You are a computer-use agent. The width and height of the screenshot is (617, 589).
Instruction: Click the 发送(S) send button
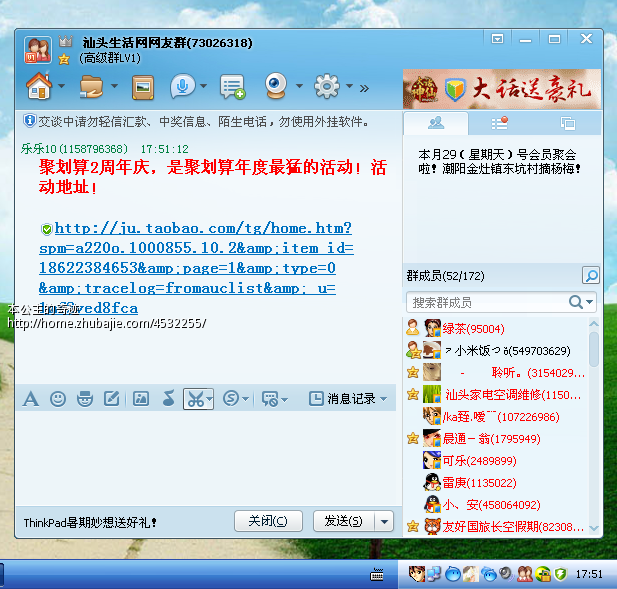pyautogui.click(x=344, y=521)
